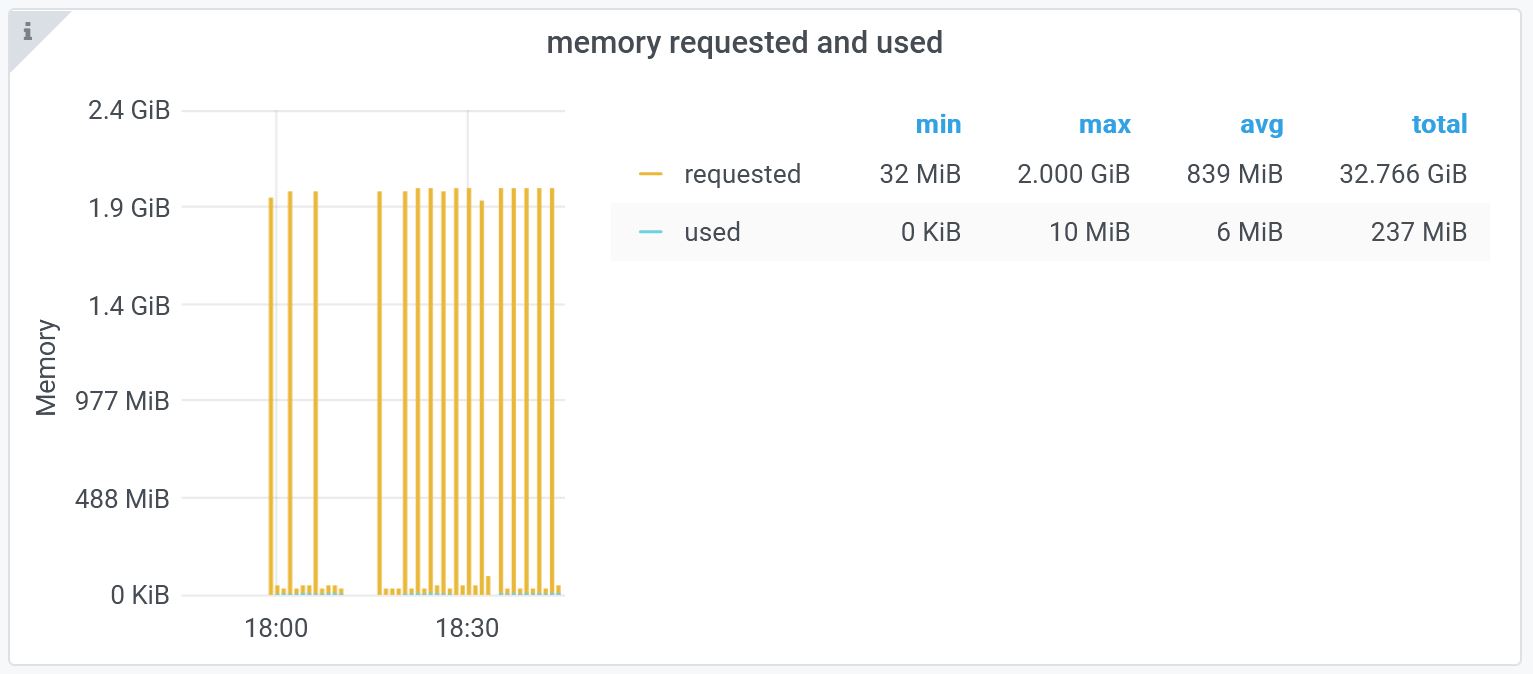Click used max value 10 MiB

1090,233
